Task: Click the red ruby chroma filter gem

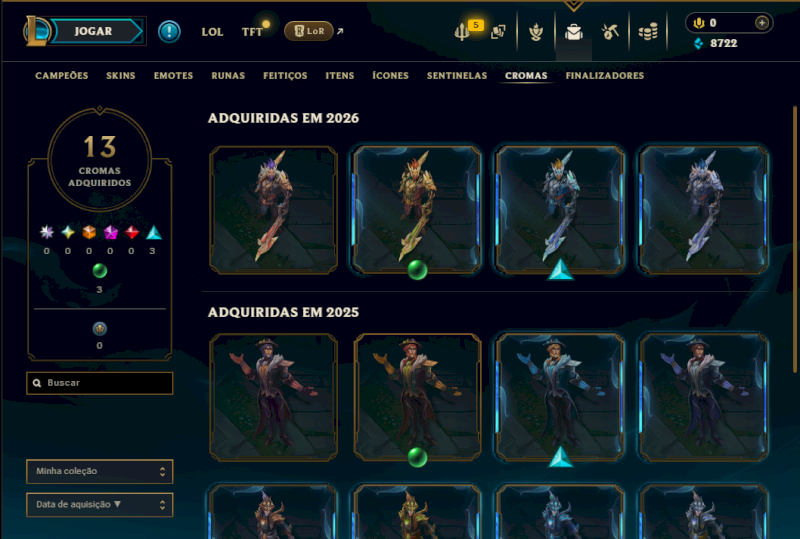Action: 132,233
